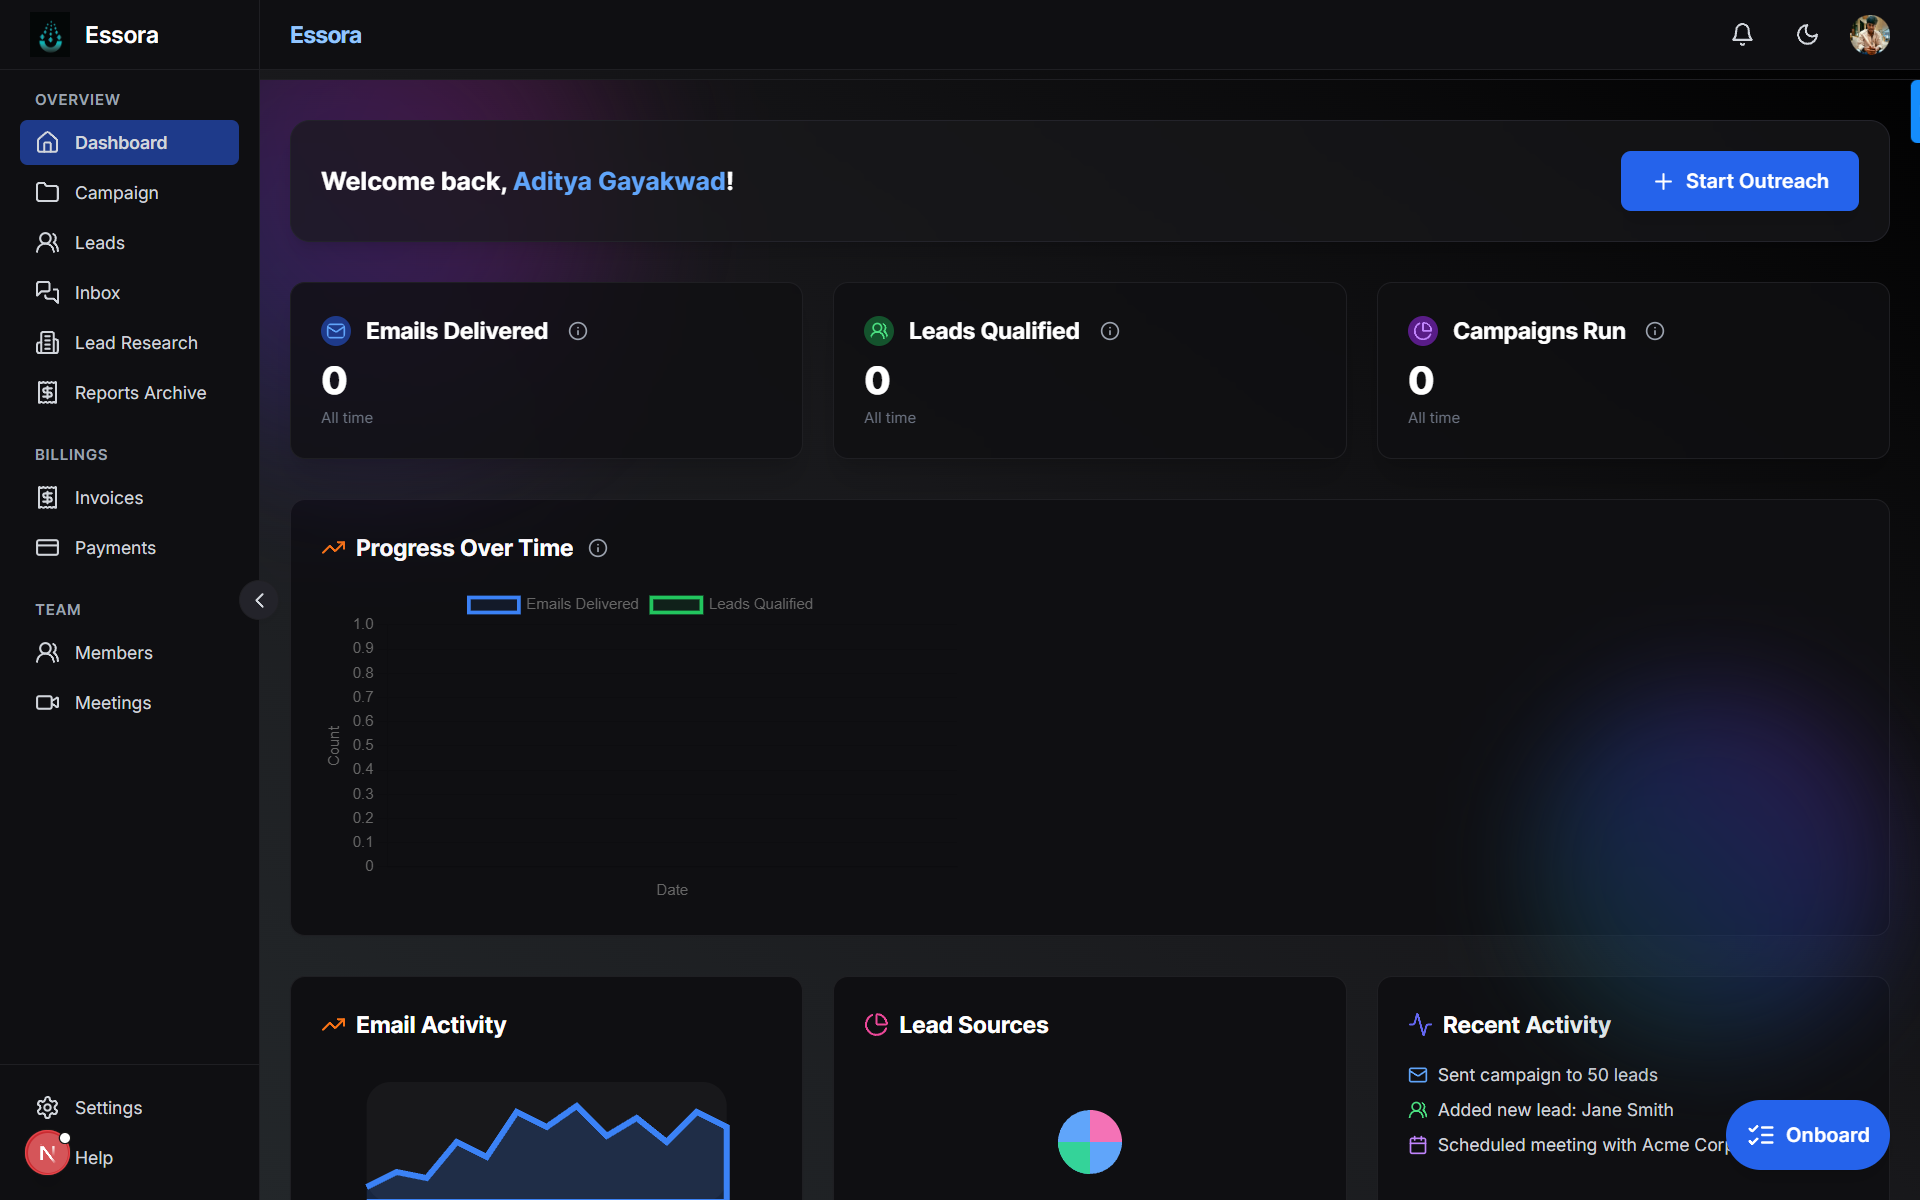The height and width of the screenshot is (1200, 1920).
Task: Click 'Sent campaign to 50 leads'
Action: tap(1548, 1075)
